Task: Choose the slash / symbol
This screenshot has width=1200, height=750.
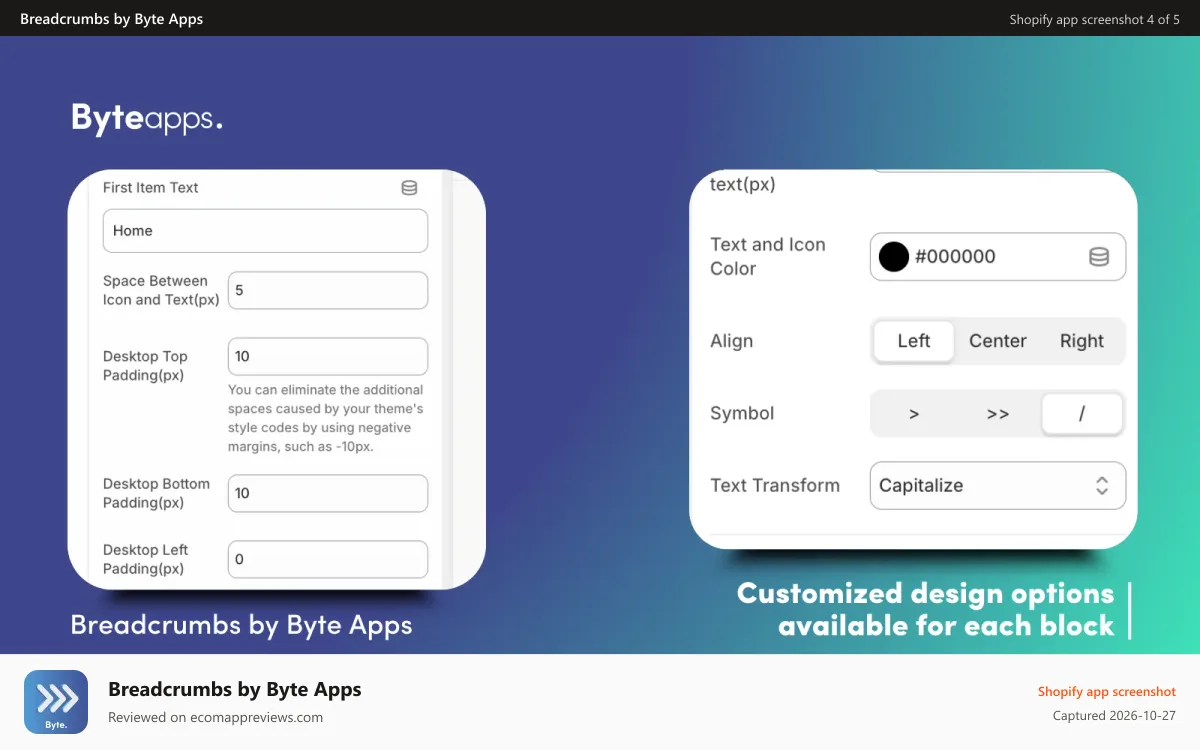Action: click(x=1082, y=413)
